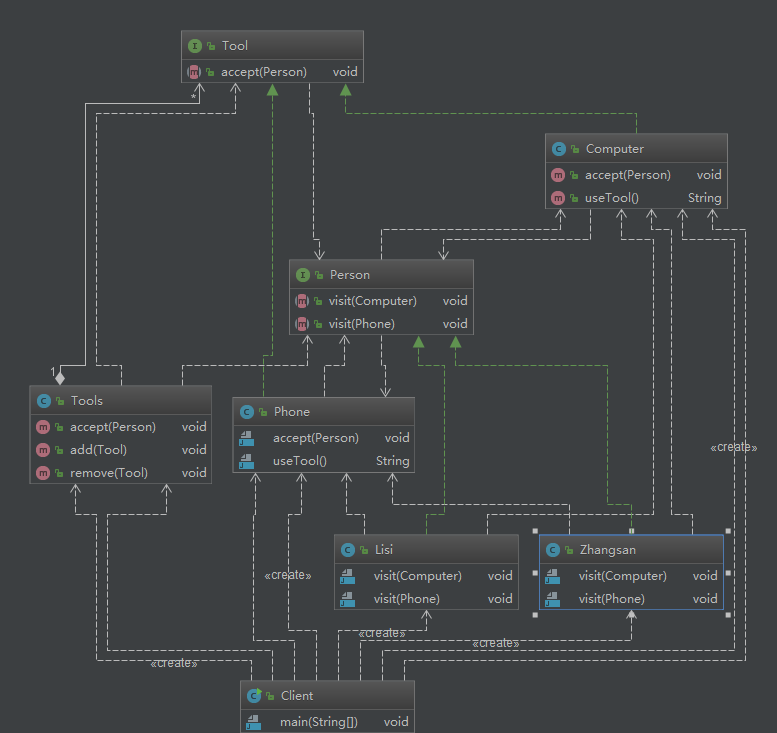Screen dimensions: 777x733
Task: Click the «create» label left of Lisi
Action: [x=288, y=575]
